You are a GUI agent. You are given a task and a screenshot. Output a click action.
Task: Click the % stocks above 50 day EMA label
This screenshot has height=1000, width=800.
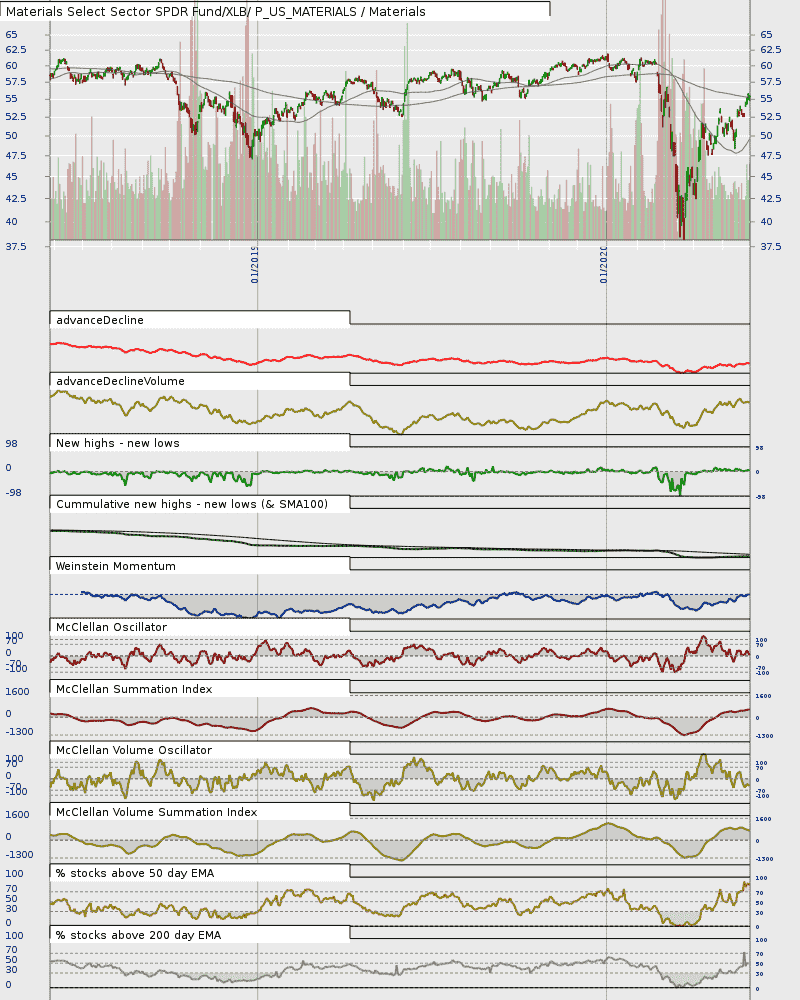(x=135, y=874)
